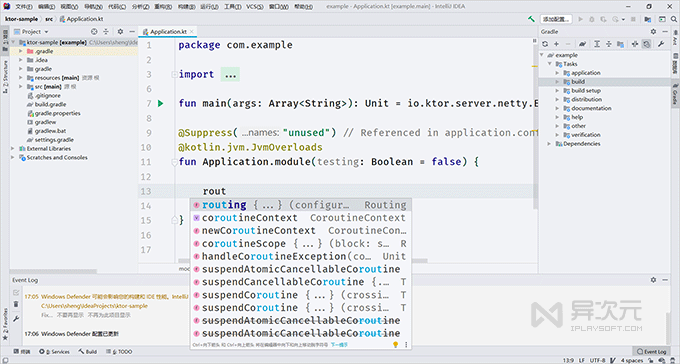The height and width of the screenshot is (364, 680).
Task: Click the ktor-sample project path link in the Event Log
Action: (x=95, y=306)
